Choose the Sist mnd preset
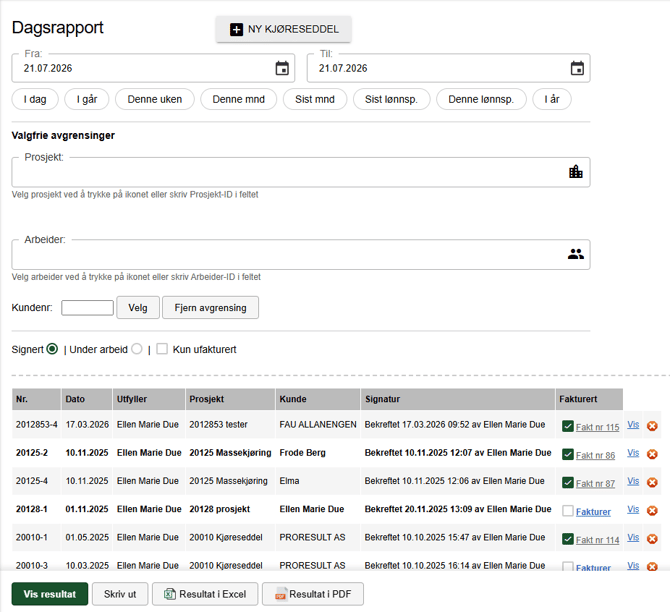The image size is (670, 612). pos(314,99)
